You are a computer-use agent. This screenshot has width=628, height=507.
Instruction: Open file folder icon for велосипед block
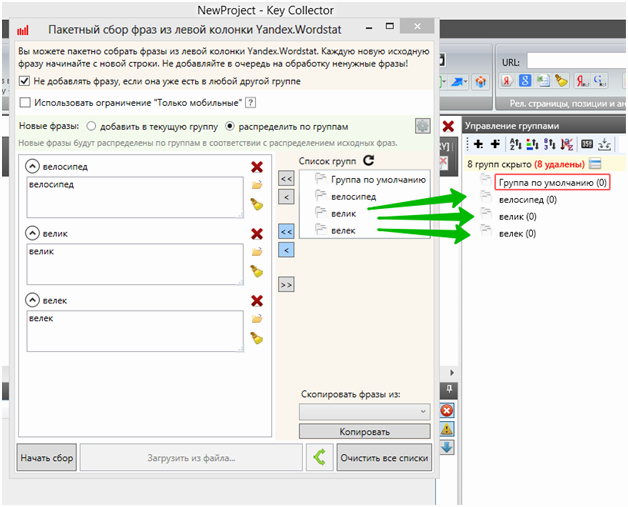257,185
